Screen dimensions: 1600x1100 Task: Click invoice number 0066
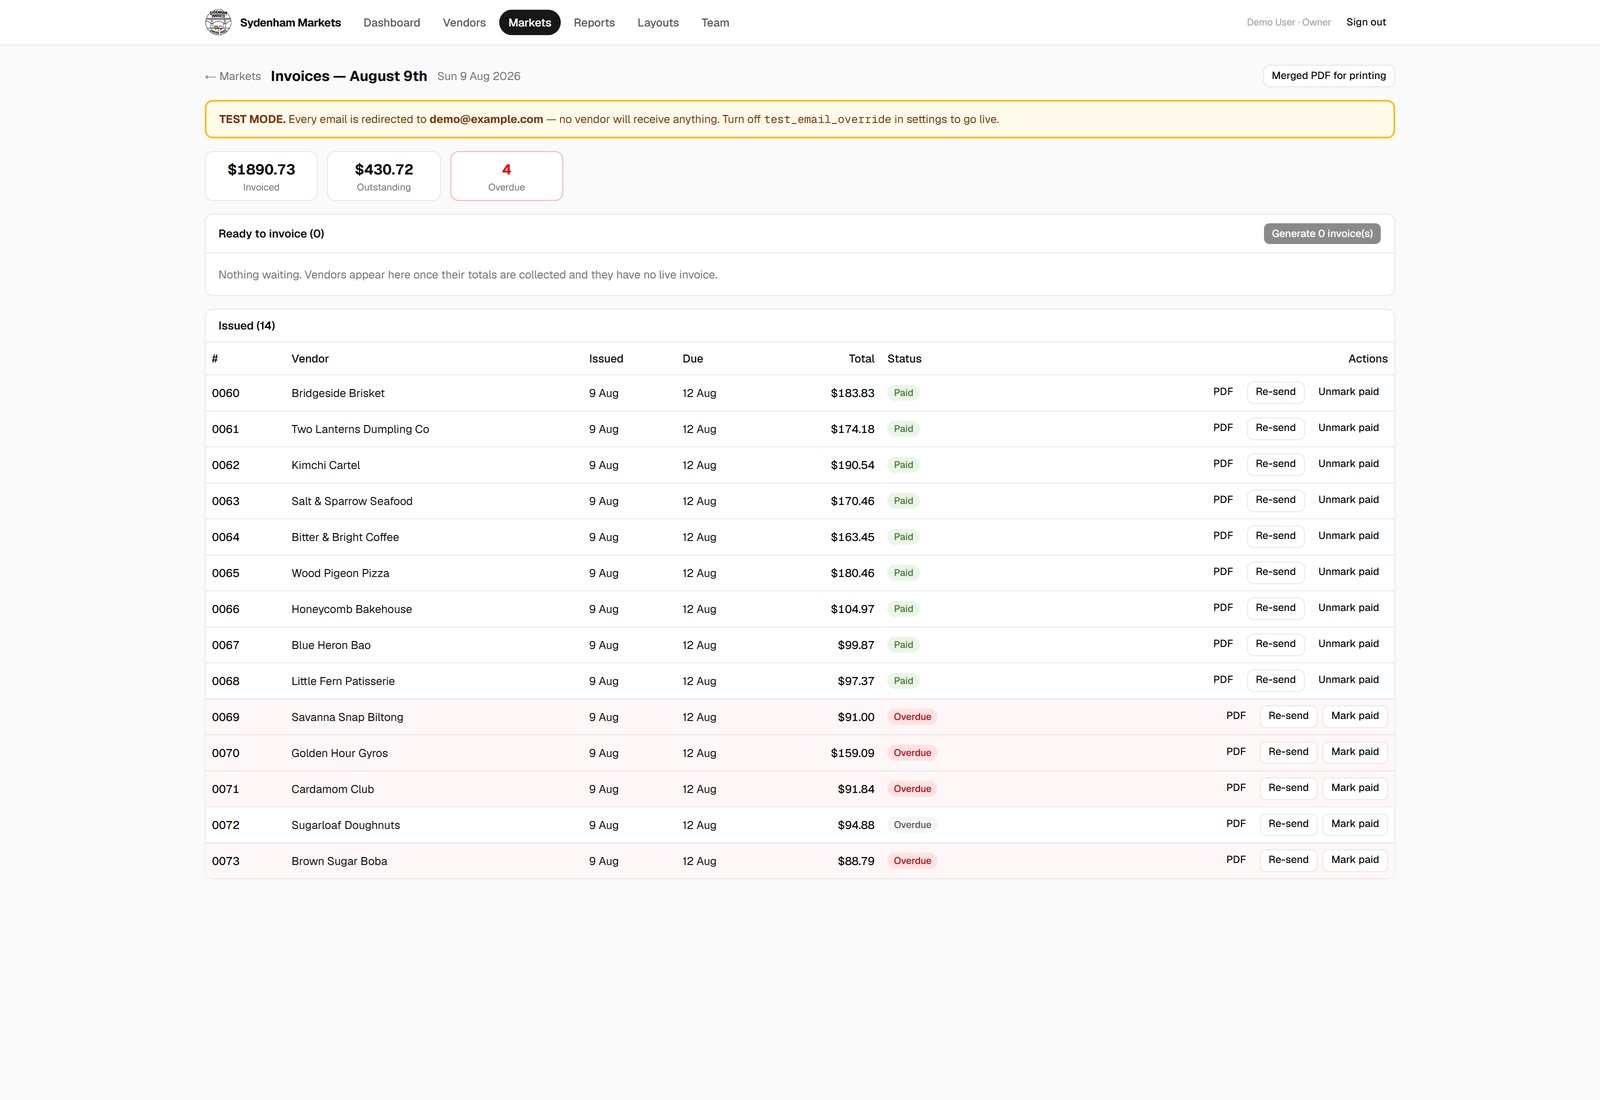(225, 609)
